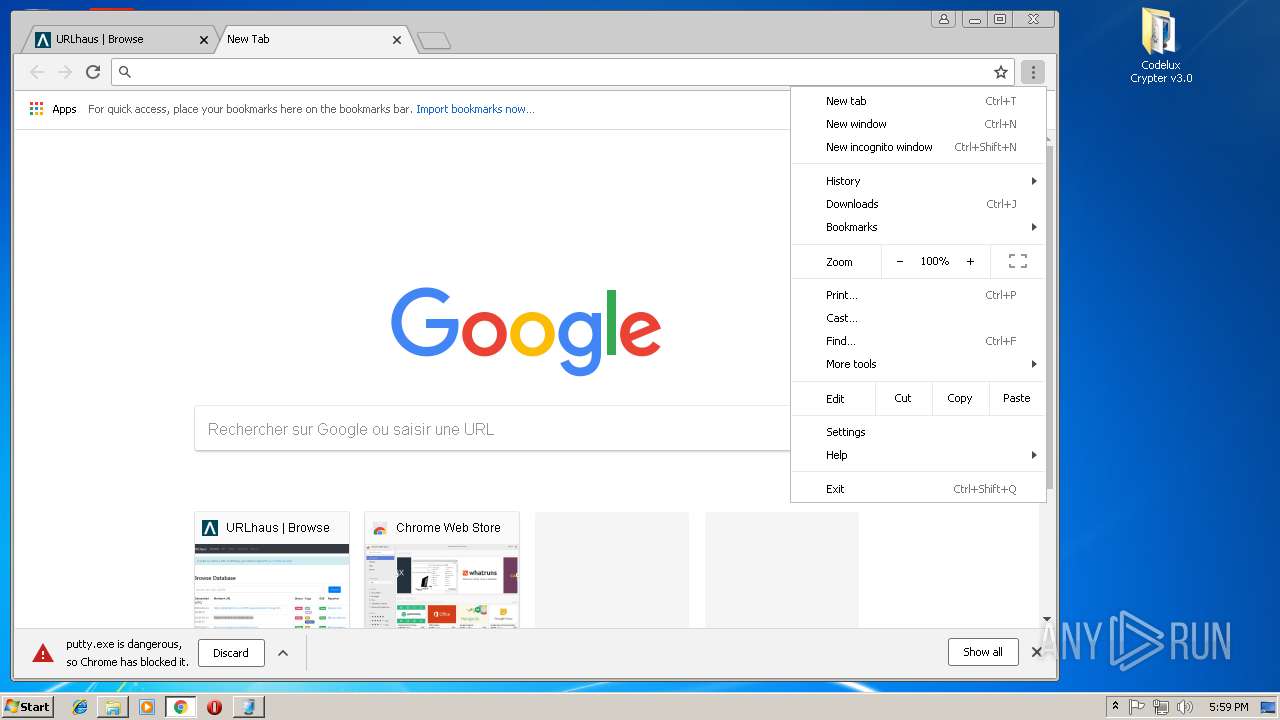
Task: Click the Google search box
Action: point(492,429)
